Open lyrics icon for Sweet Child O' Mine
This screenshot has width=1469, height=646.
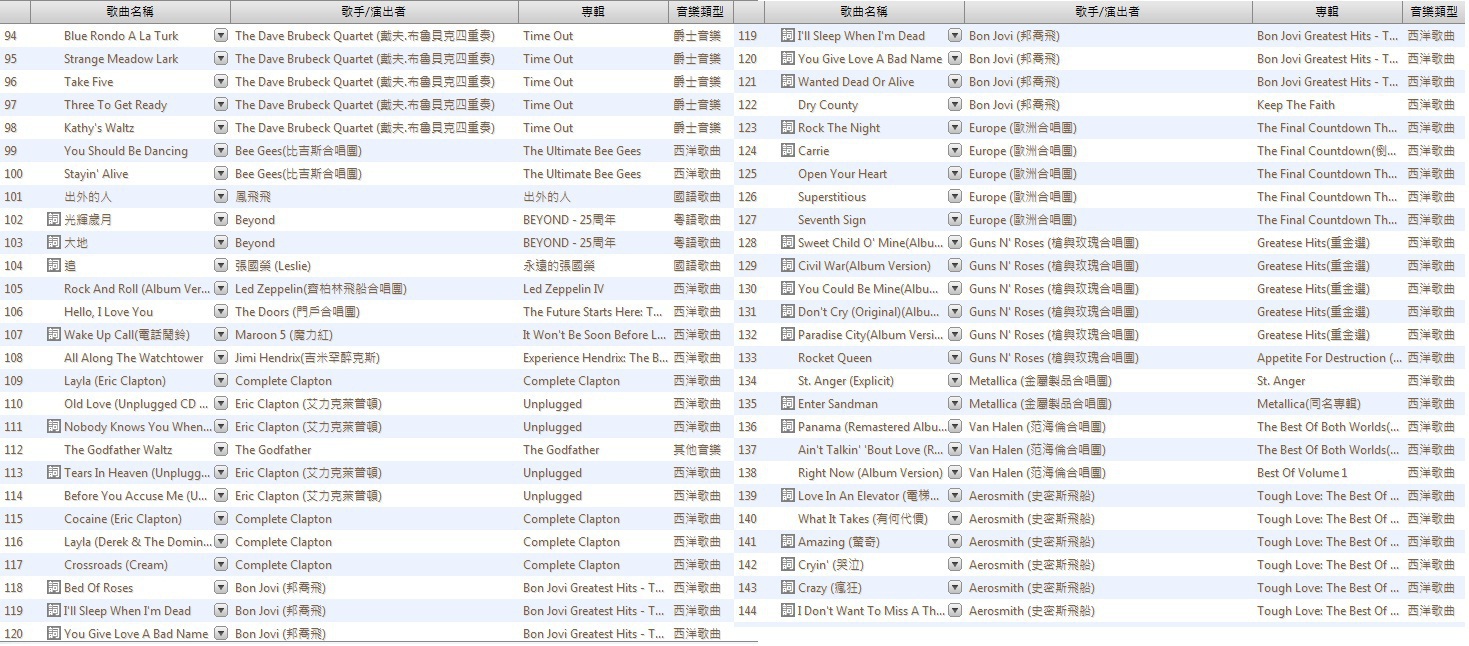click(x=788, y=242)
